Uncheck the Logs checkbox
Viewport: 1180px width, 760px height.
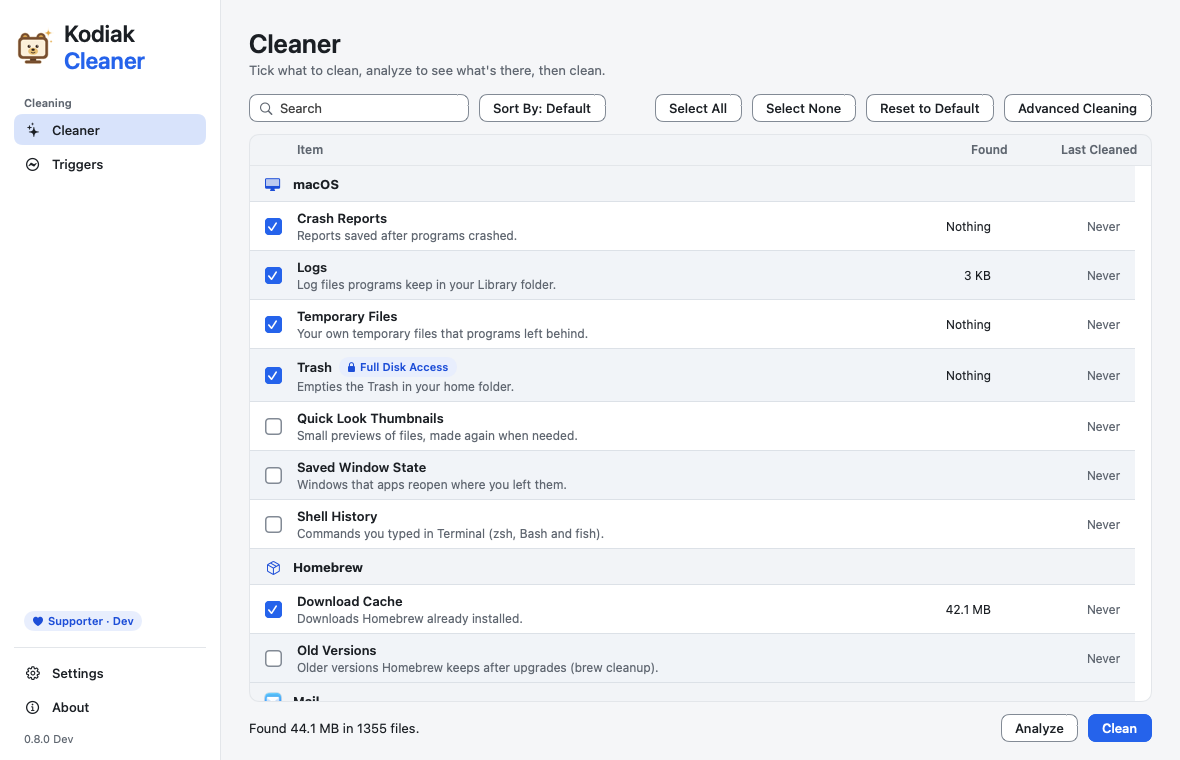click(x=273, y=275)
